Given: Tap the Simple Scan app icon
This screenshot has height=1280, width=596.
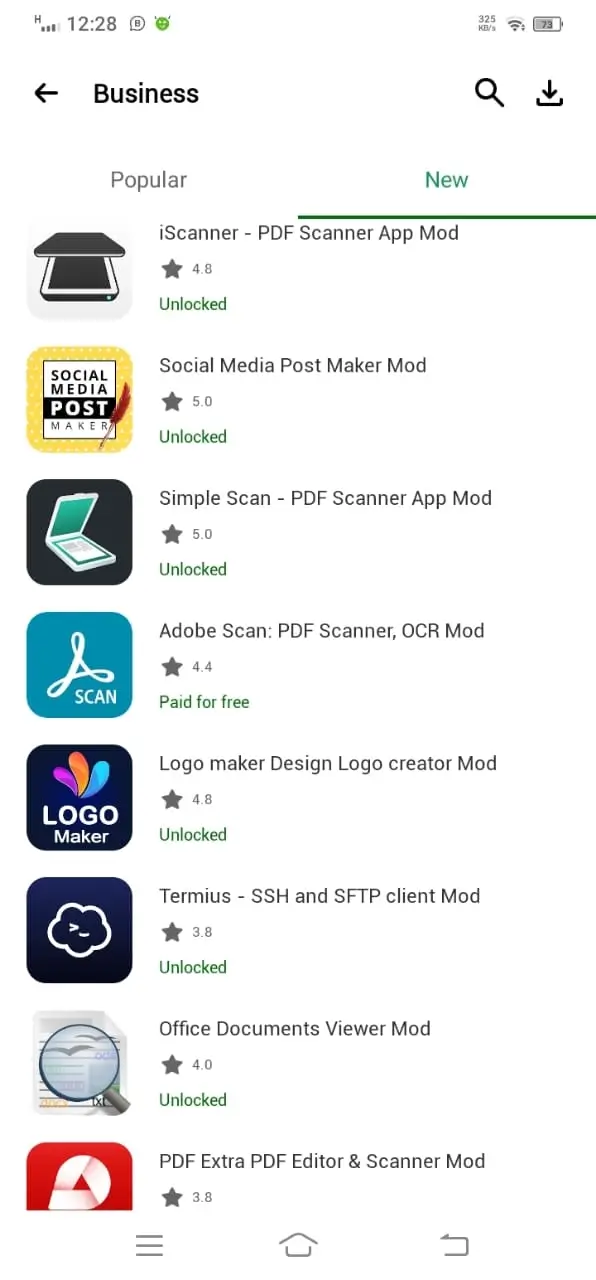Looking at the screenshot, I should [79, 532].
